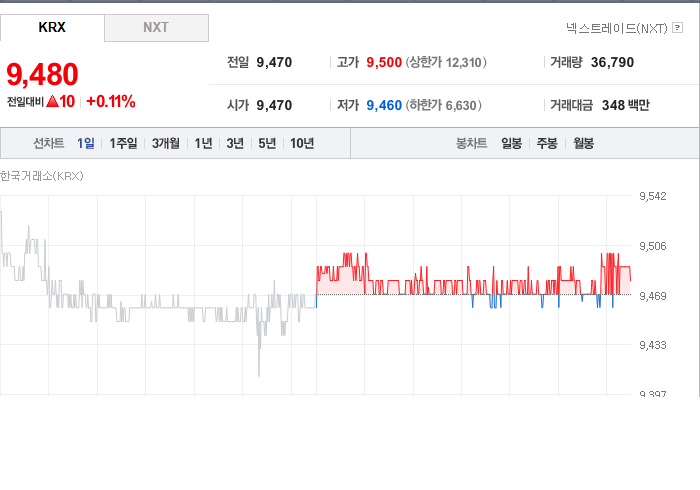Show the 월봉 monthly candlestick chart

(x=583, y=143)
